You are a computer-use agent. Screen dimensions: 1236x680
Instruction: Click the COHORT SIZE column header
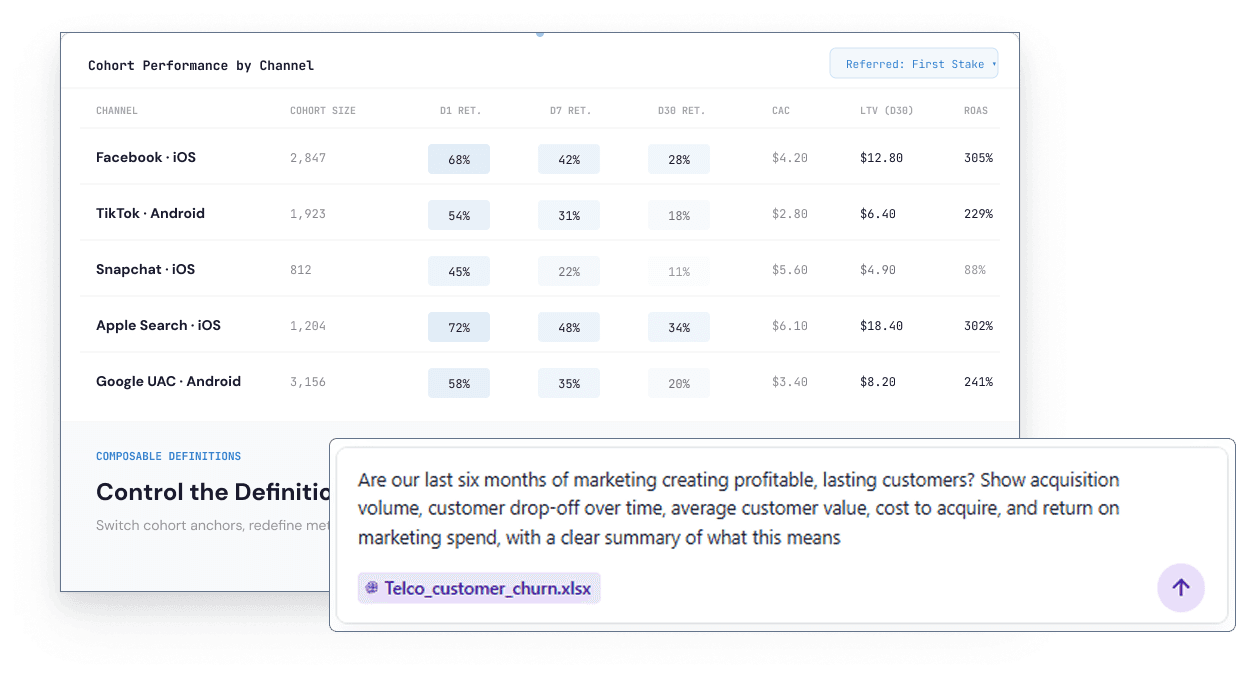pyautogui.click(x=323, y=111)
